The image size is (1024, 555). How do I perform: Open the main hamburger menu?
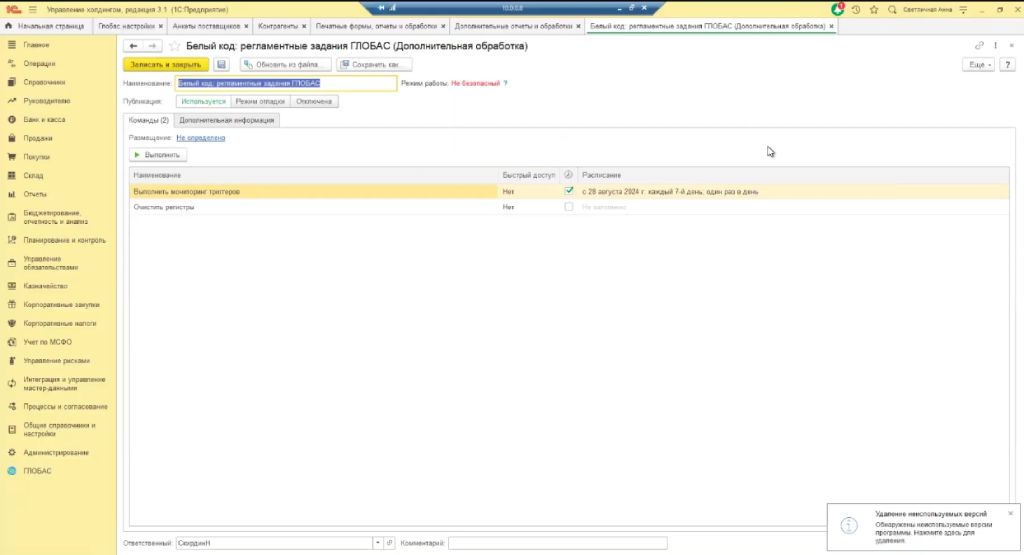[x=32, y=9]
